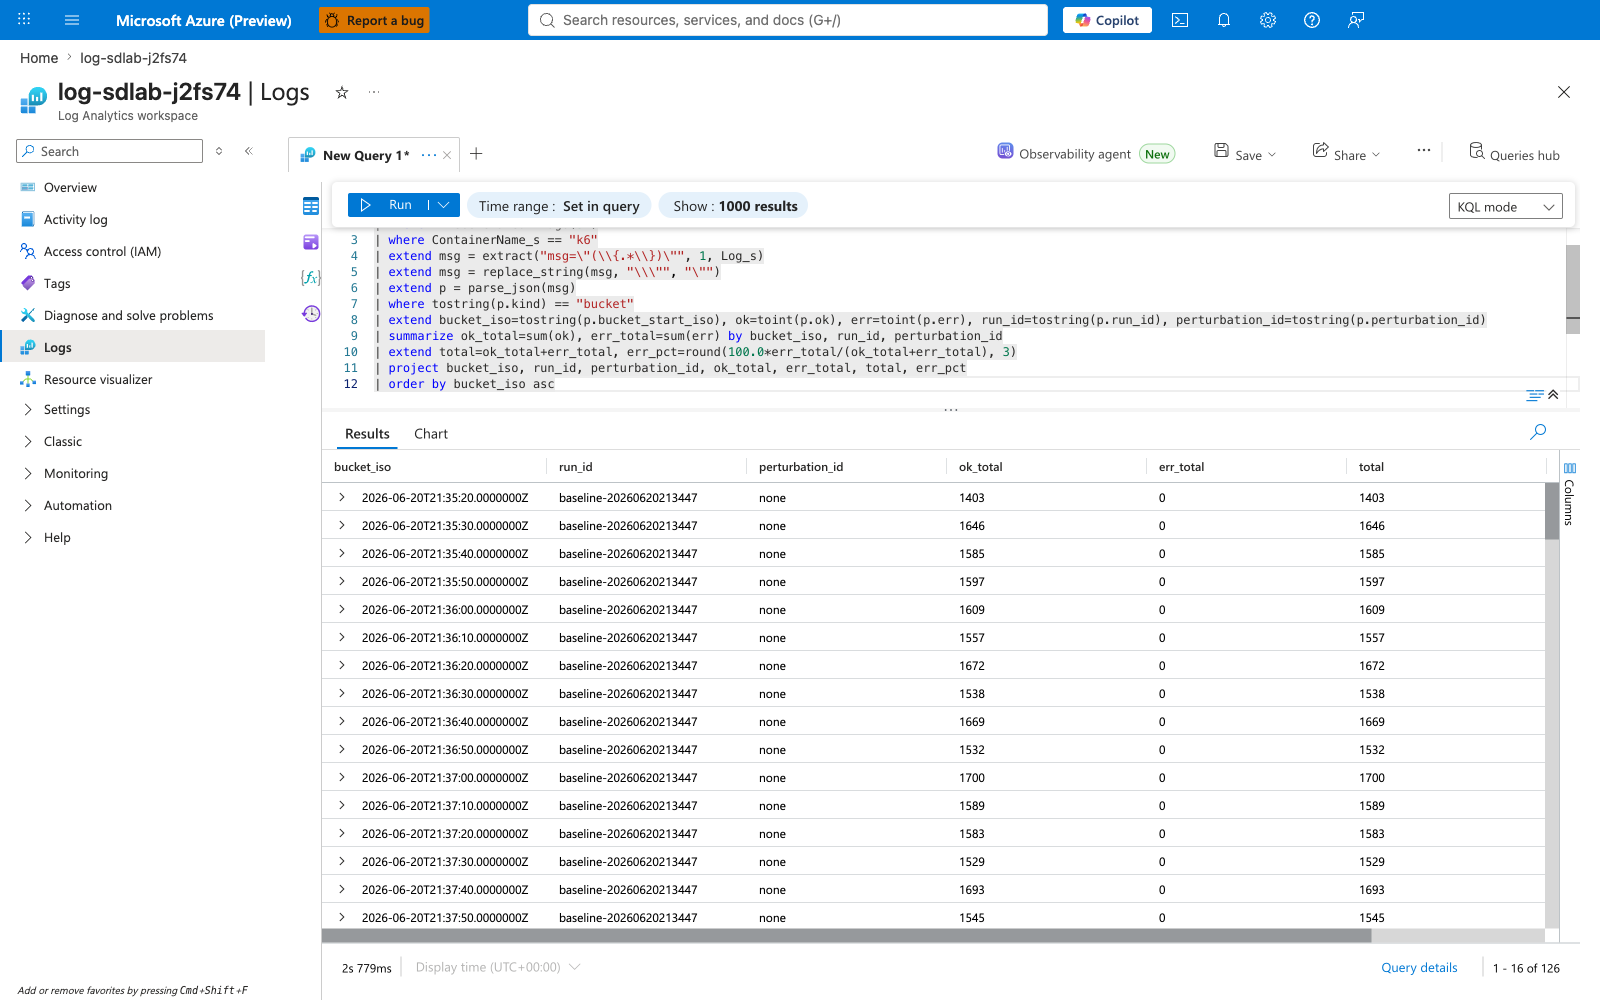Expand the Share dropdown

click(x=1376, y=155)
